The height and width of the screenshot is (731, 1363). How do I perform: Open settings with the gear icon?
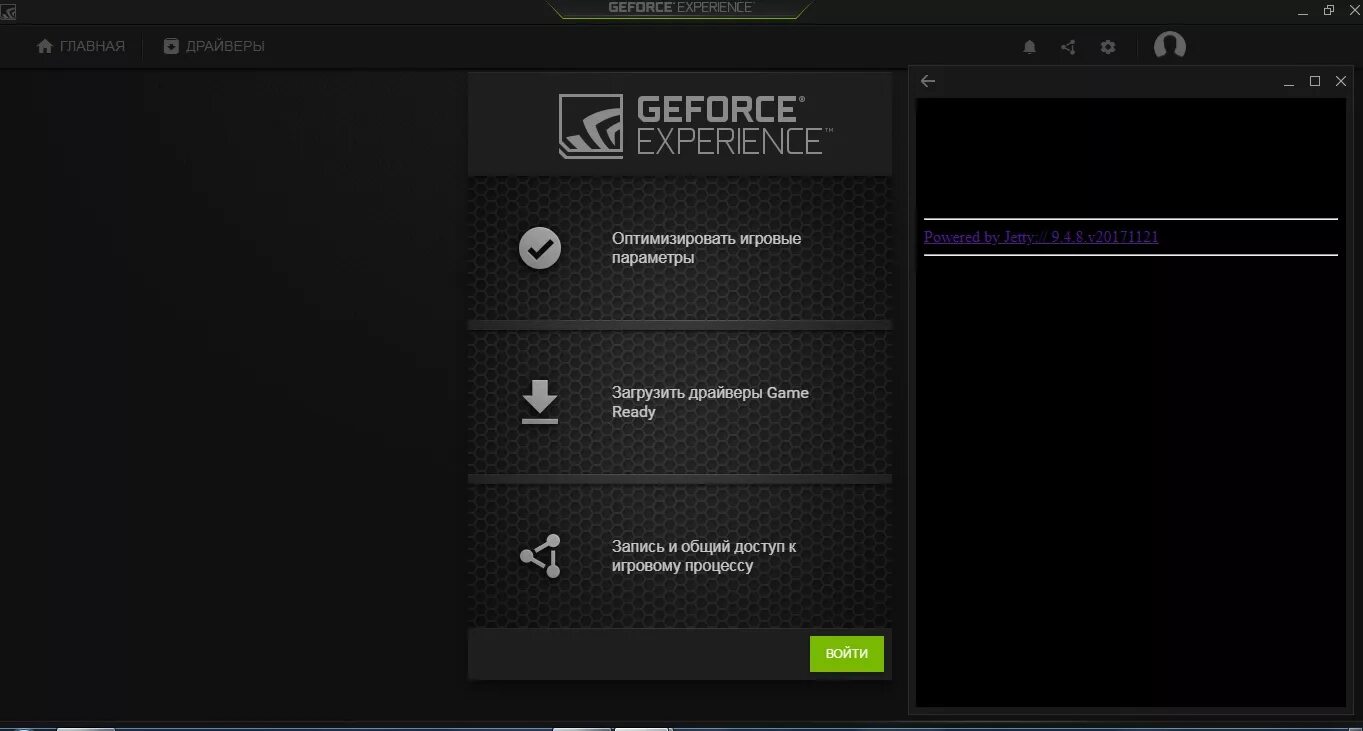point(1107,46)
